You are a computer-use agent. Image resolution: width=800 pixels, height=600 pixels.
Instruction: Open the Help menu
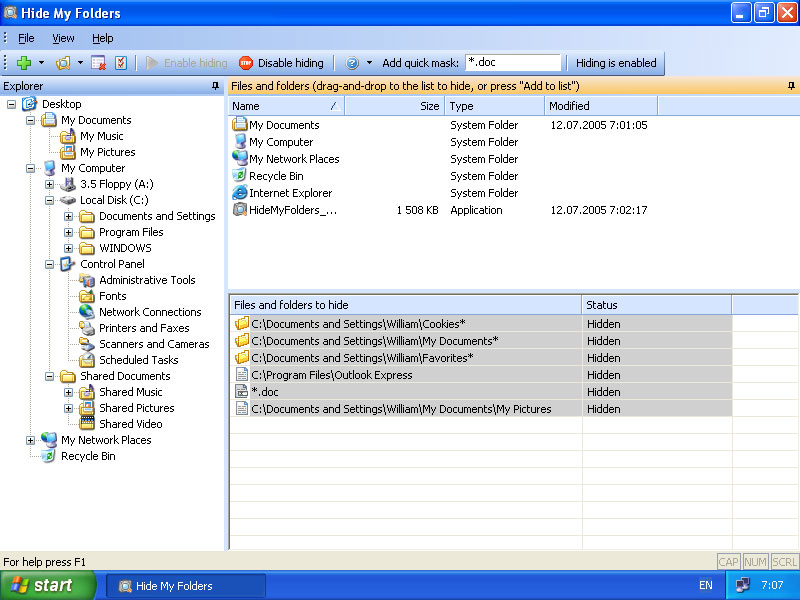[103, 38]
